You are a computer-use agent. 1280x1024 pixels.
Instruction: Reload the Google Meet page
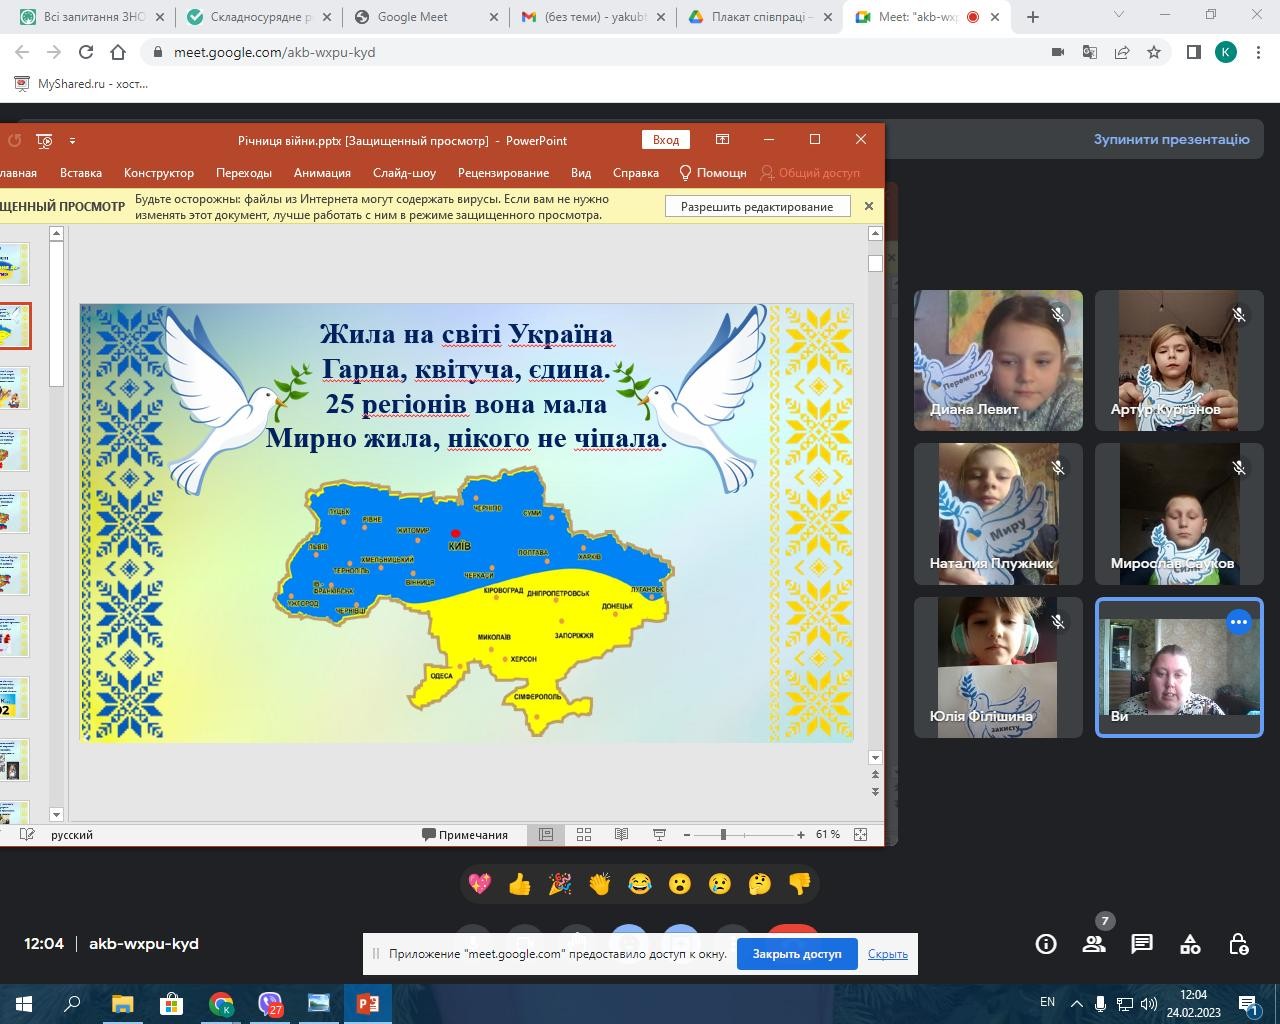coord(86,52)
